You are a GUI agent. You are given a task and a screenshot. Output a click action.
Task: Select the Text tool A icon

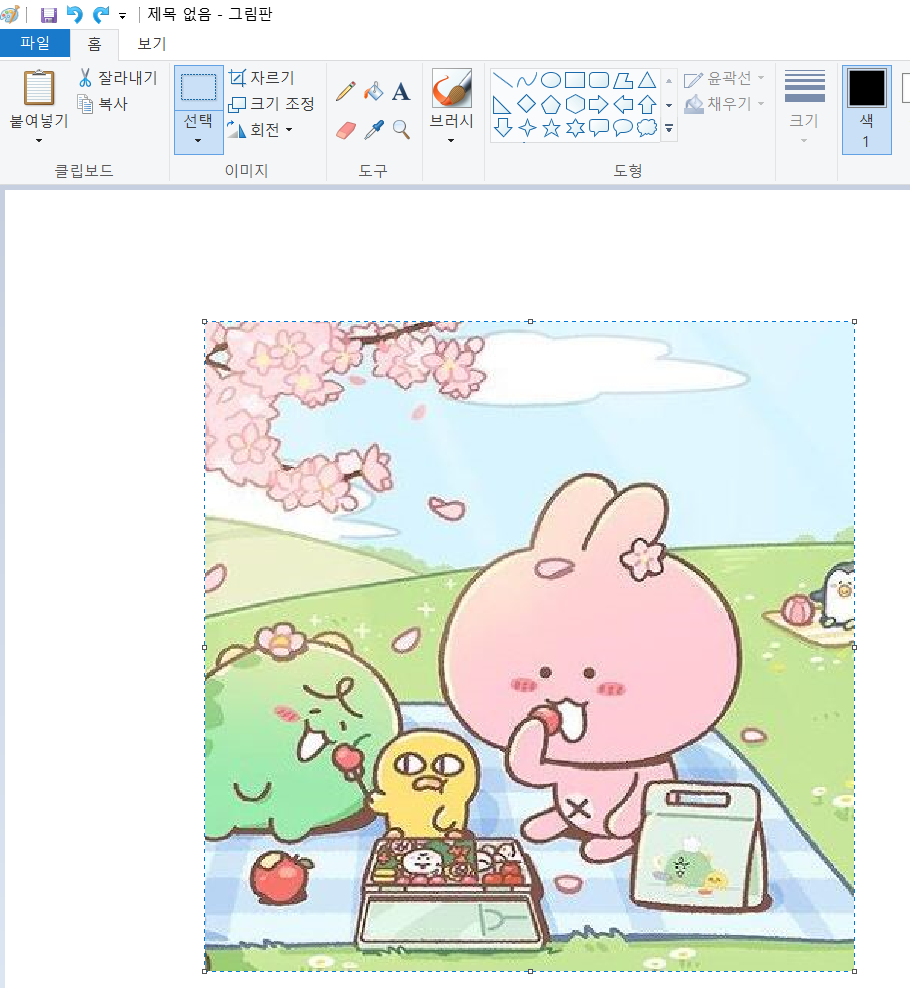(401, 91)
